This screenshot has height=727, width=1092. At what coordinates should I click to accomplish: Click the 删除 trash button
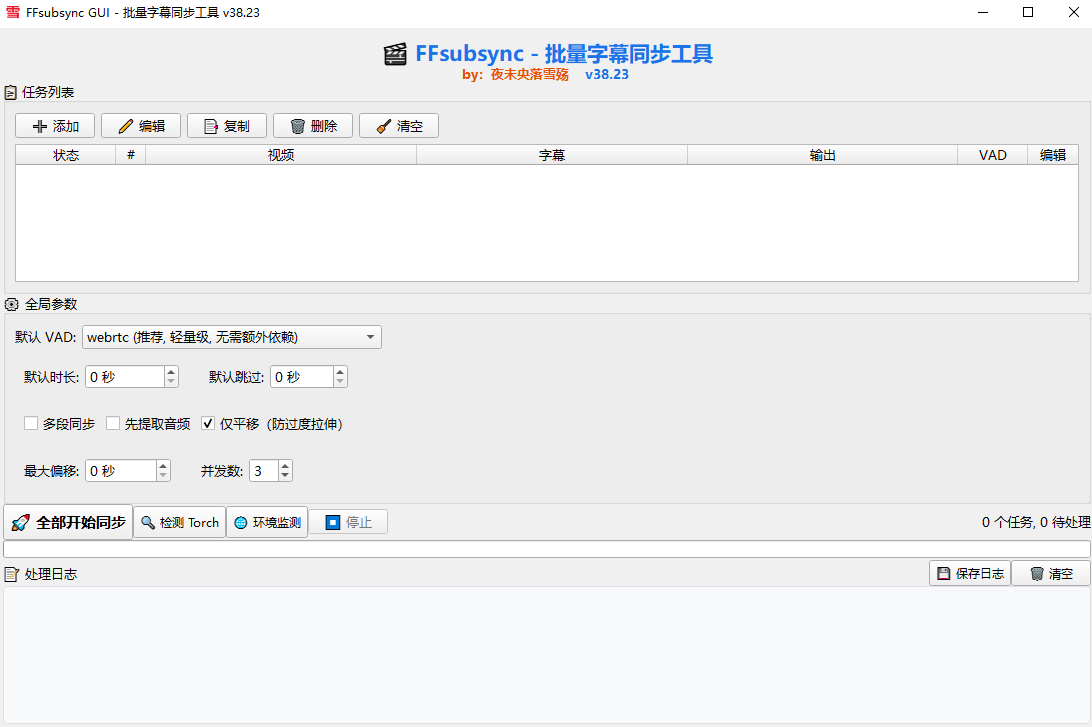[313, 126]
